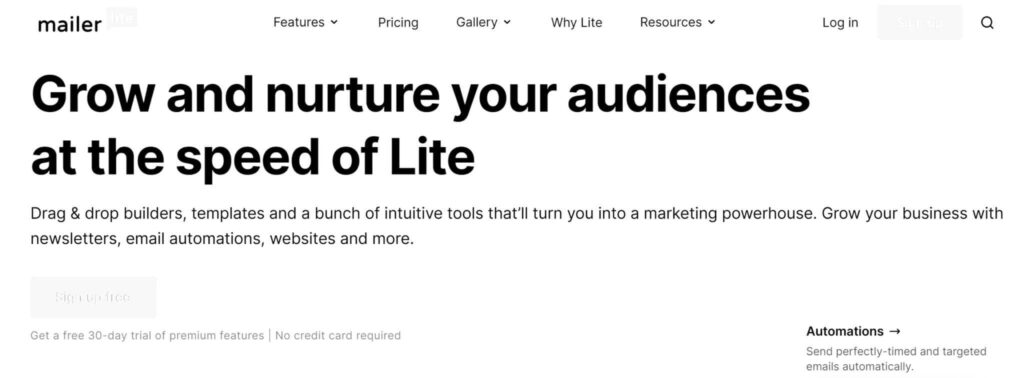The width and height of the screenshot is (1024, 378).
Task: Open the Features menu label
Action: 298,22
